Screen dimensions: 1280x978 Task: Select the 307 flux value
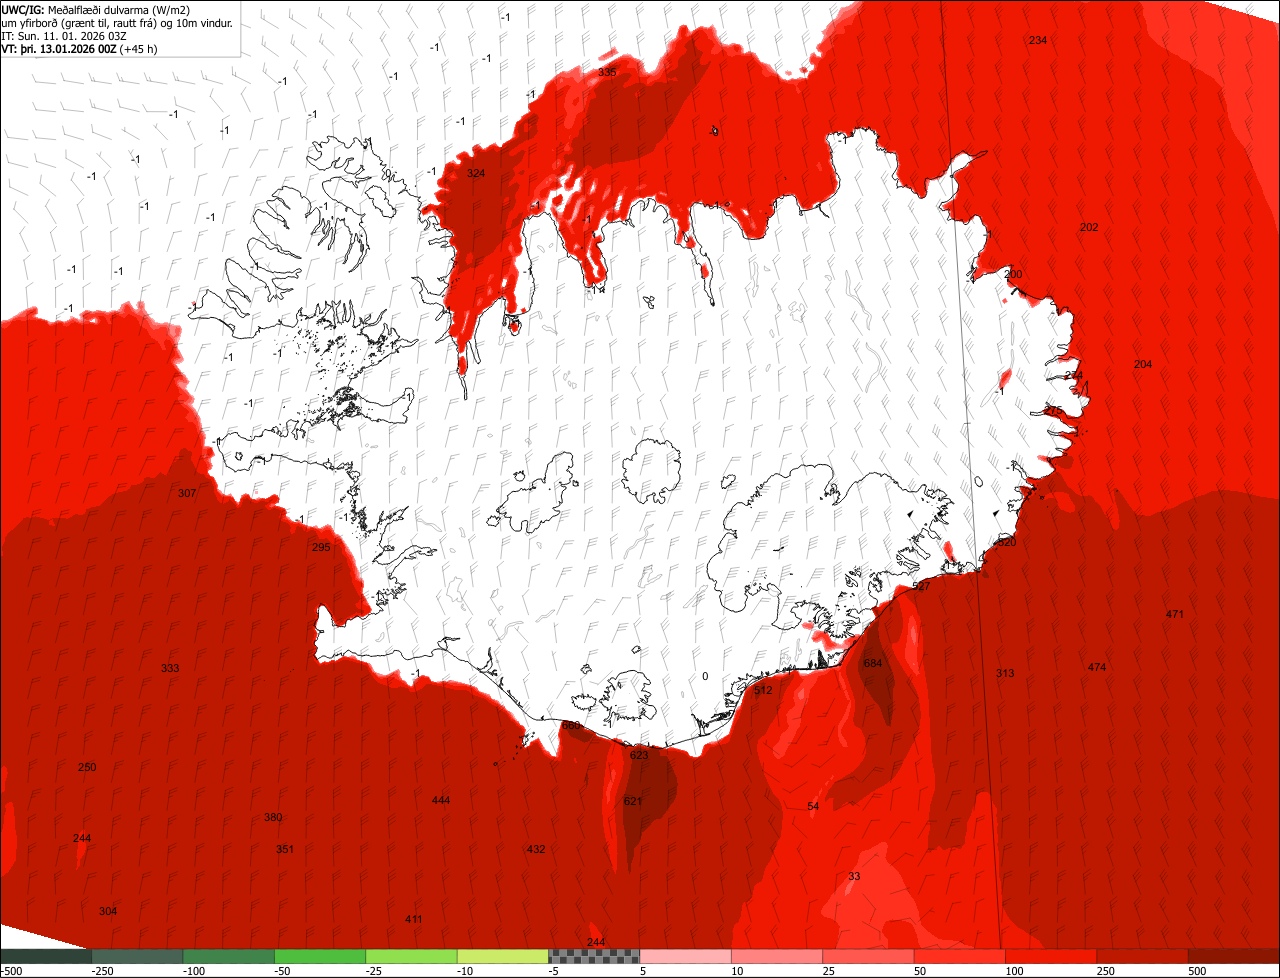[x=186, y=494]
